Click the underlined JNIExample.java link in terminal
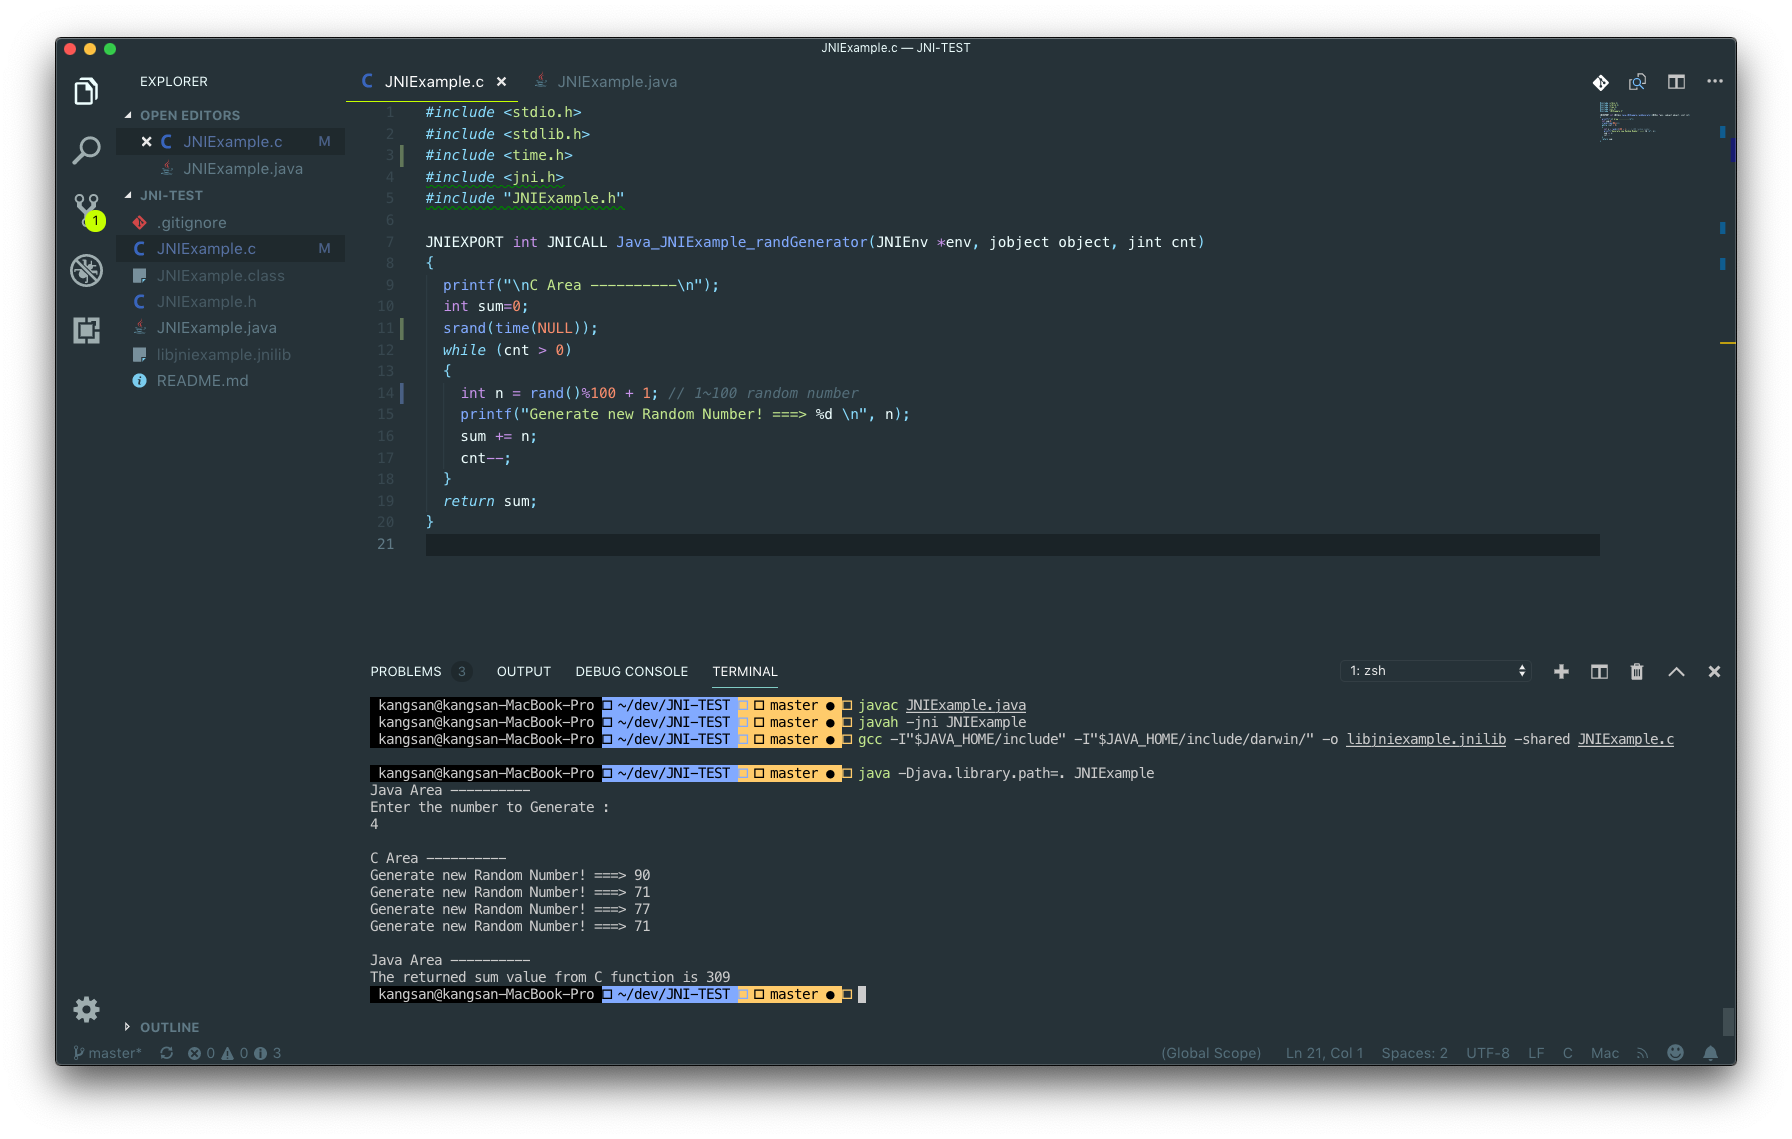1792x1139 pixels. [966, 705]
